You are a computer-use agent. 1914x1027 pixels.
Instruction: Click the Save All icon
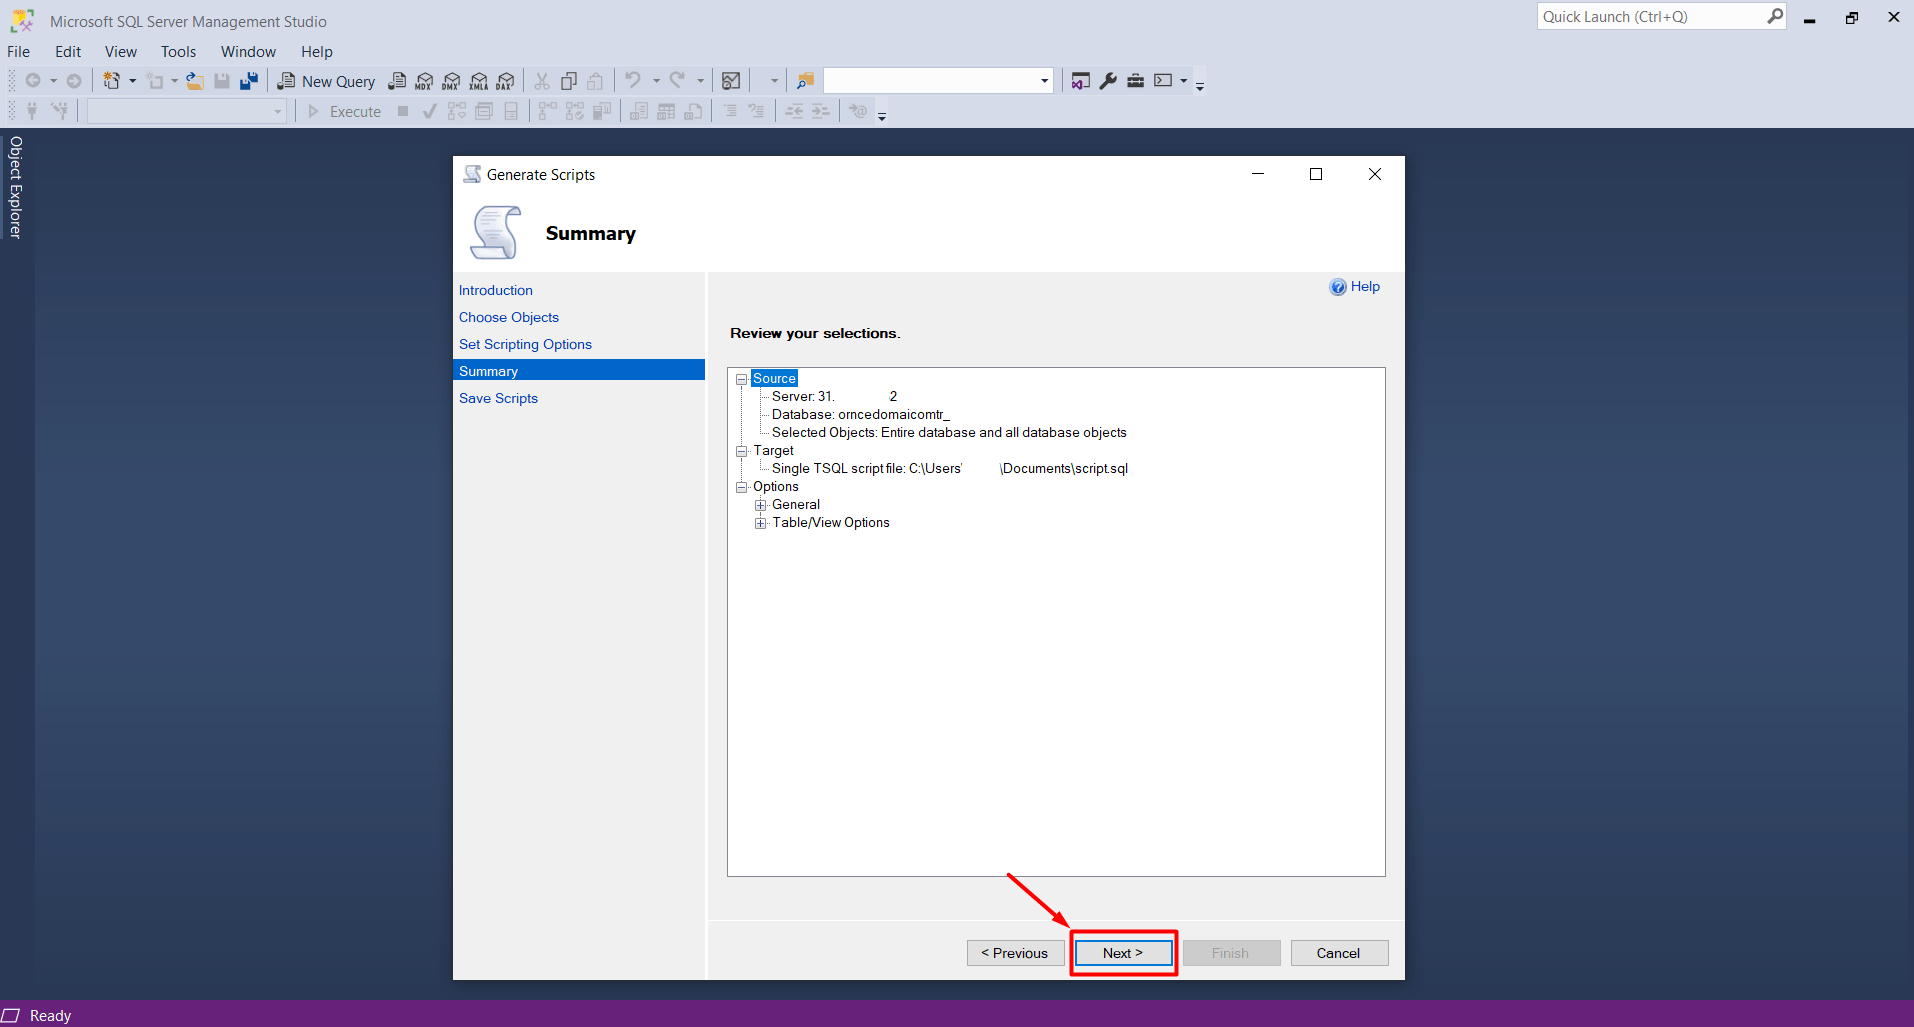249,81
